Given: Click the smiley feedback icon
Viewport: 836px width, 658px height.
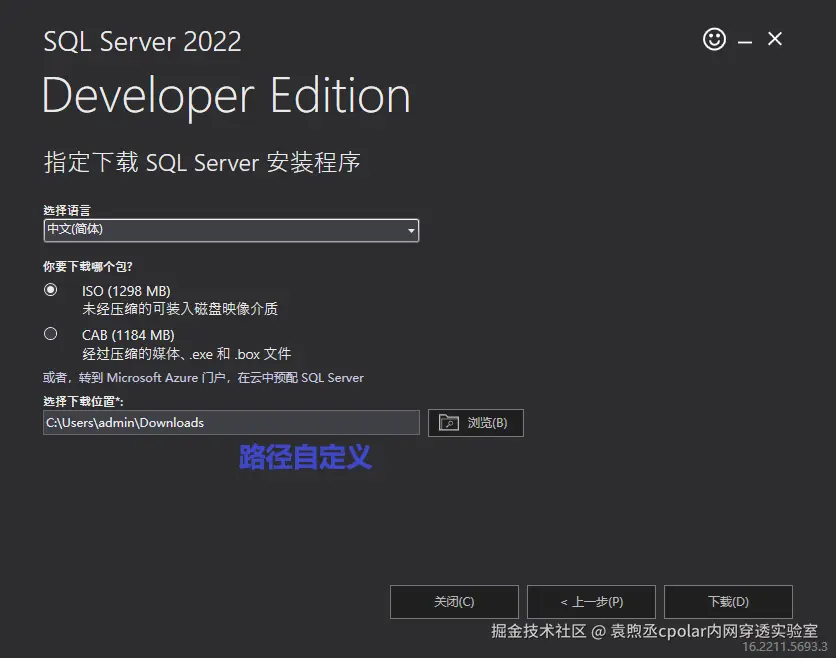Looking at the screenshot, I should click(x=714, y=39).
